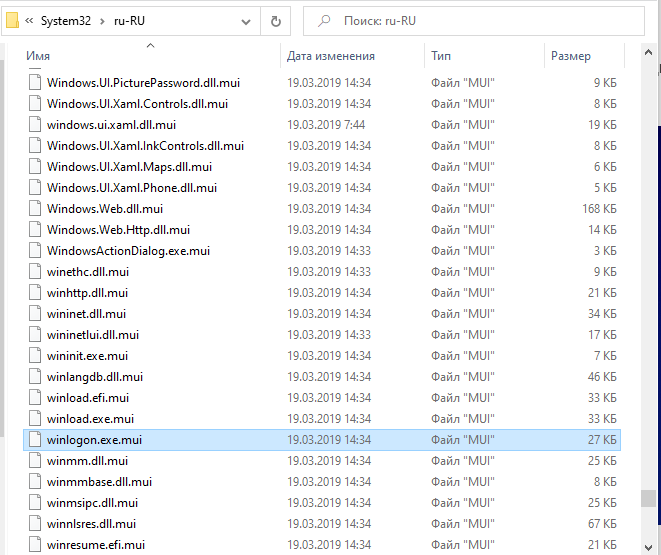Viewport: 661px width, 555px height.
Task: Select Windows.UI.Xaml.Maps.dll.mui
Action: tap(129, 167)
